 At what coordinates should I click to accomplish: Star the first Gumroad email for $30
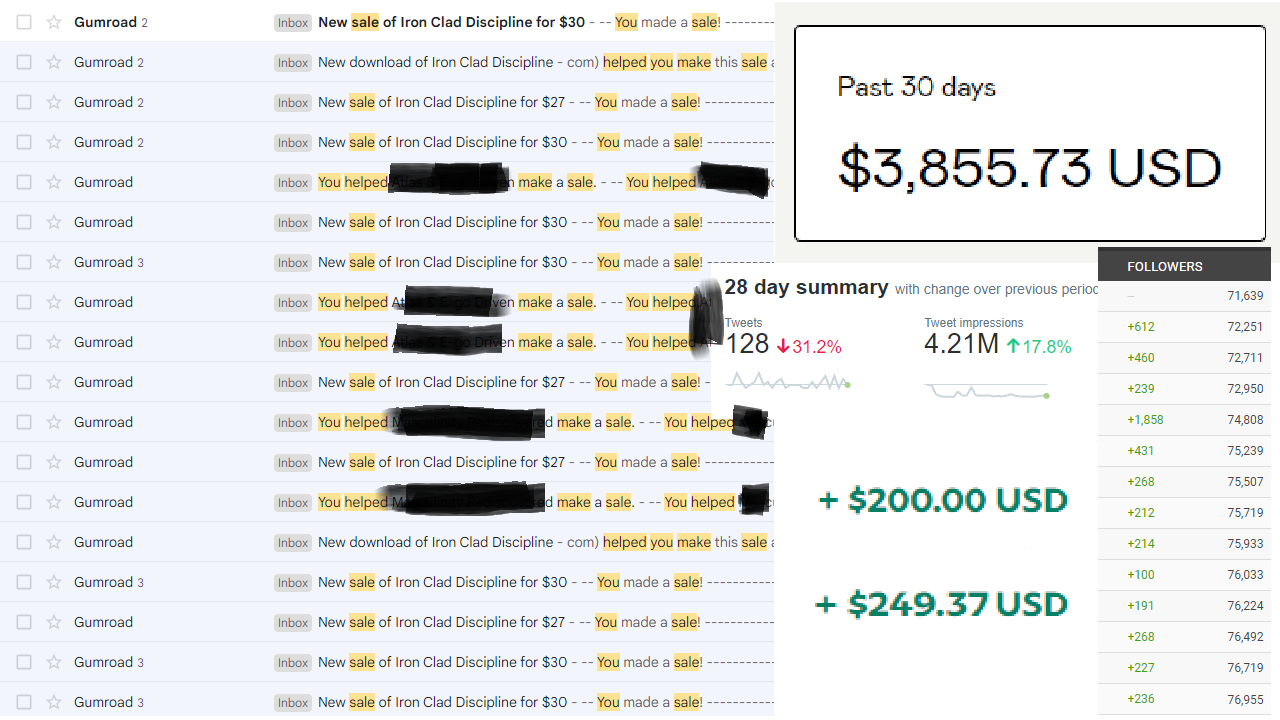[54, 22]
